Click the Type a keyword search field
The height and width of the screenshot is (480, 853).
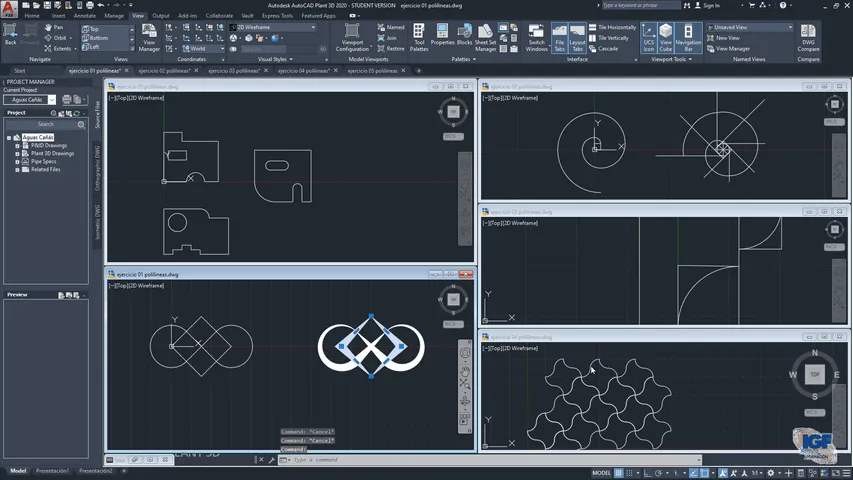[641, 5]
